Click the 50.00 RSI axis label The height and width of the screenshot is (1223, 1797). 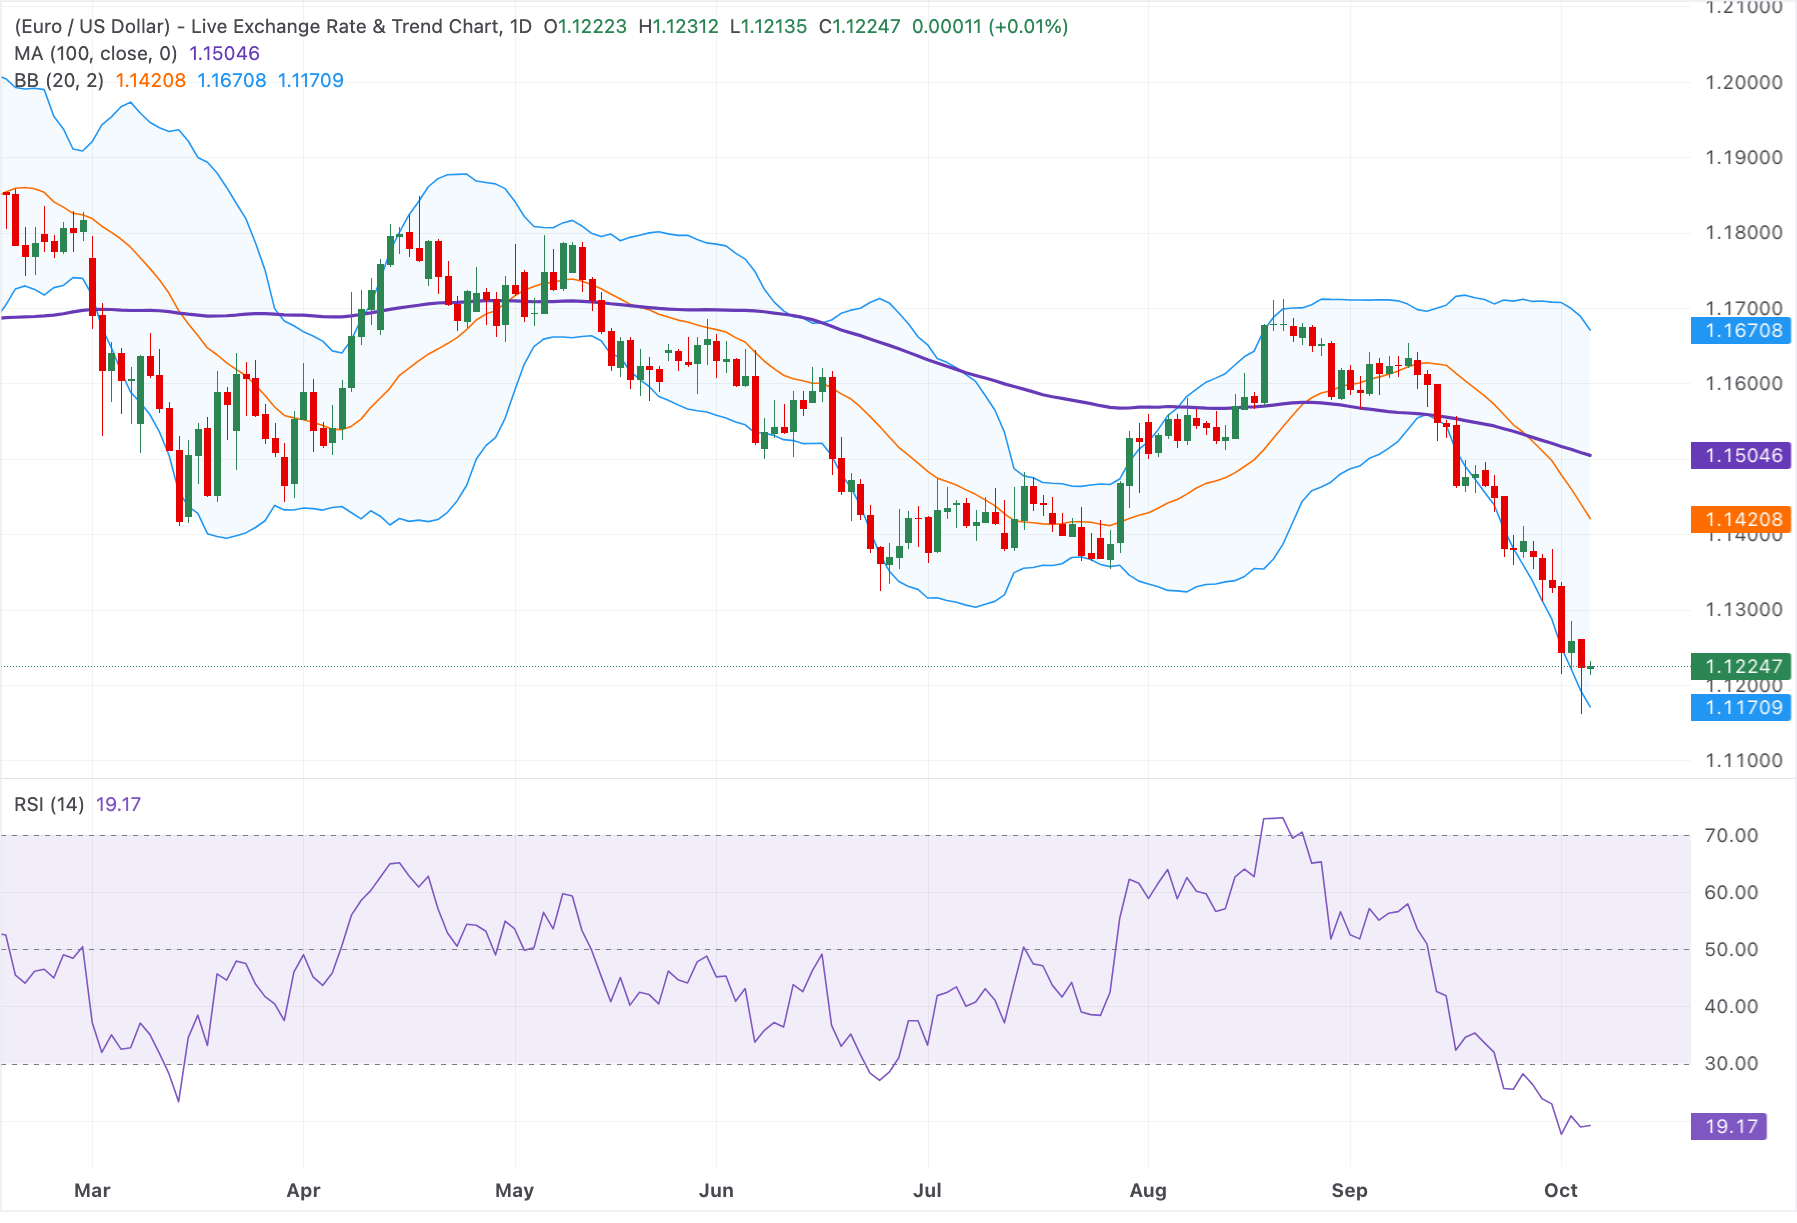click(x=1731, y=949)
